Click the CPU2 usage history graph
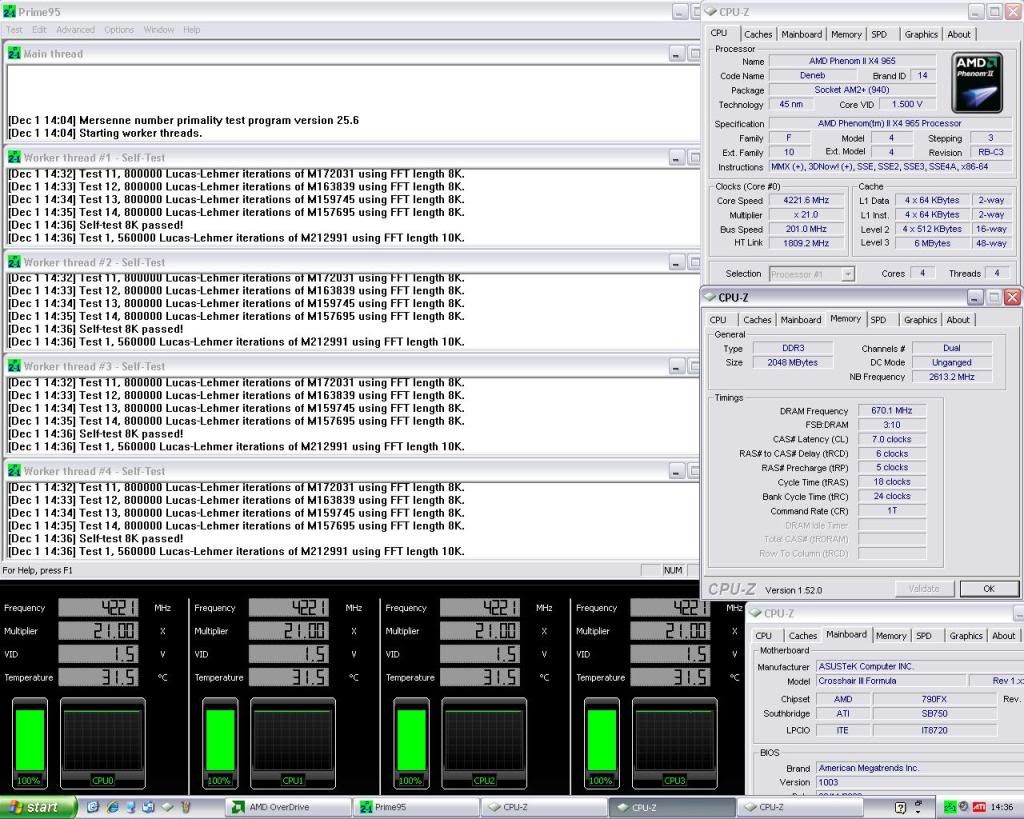The image size is (1024, 819). click(x=484, y=740)
